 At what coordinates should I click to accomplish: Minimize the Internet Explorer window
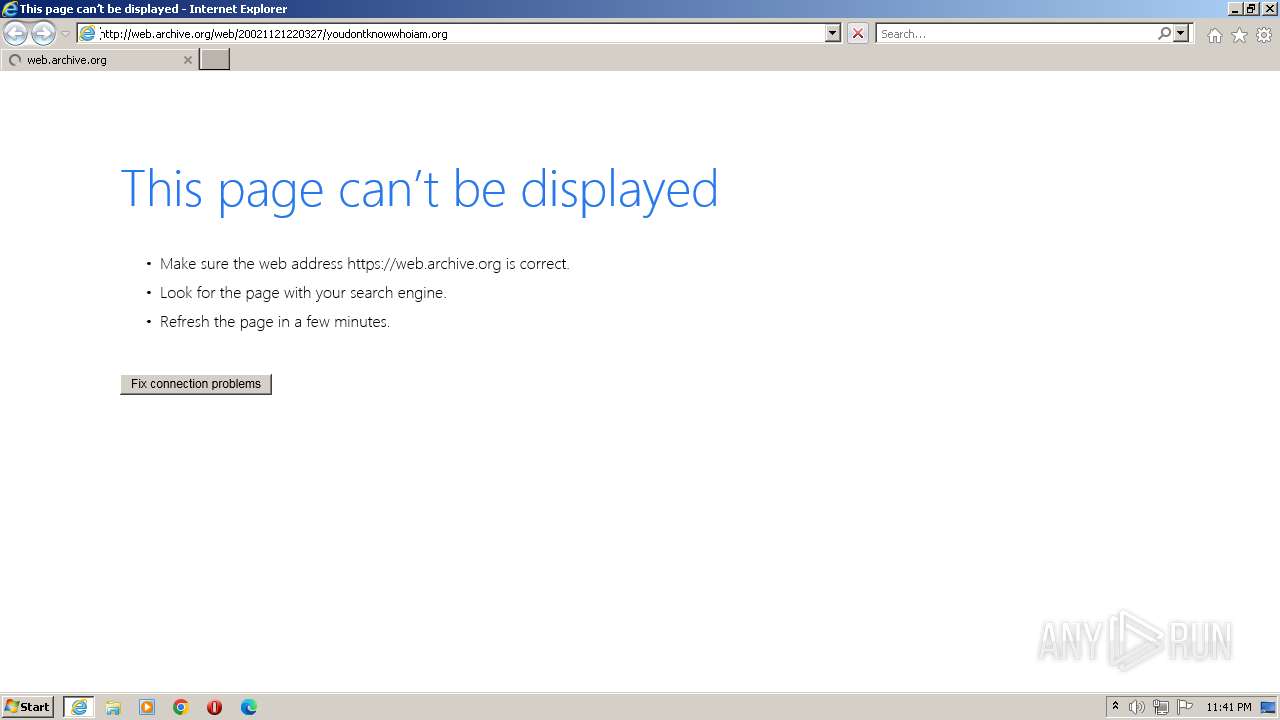click(1235, 9)
